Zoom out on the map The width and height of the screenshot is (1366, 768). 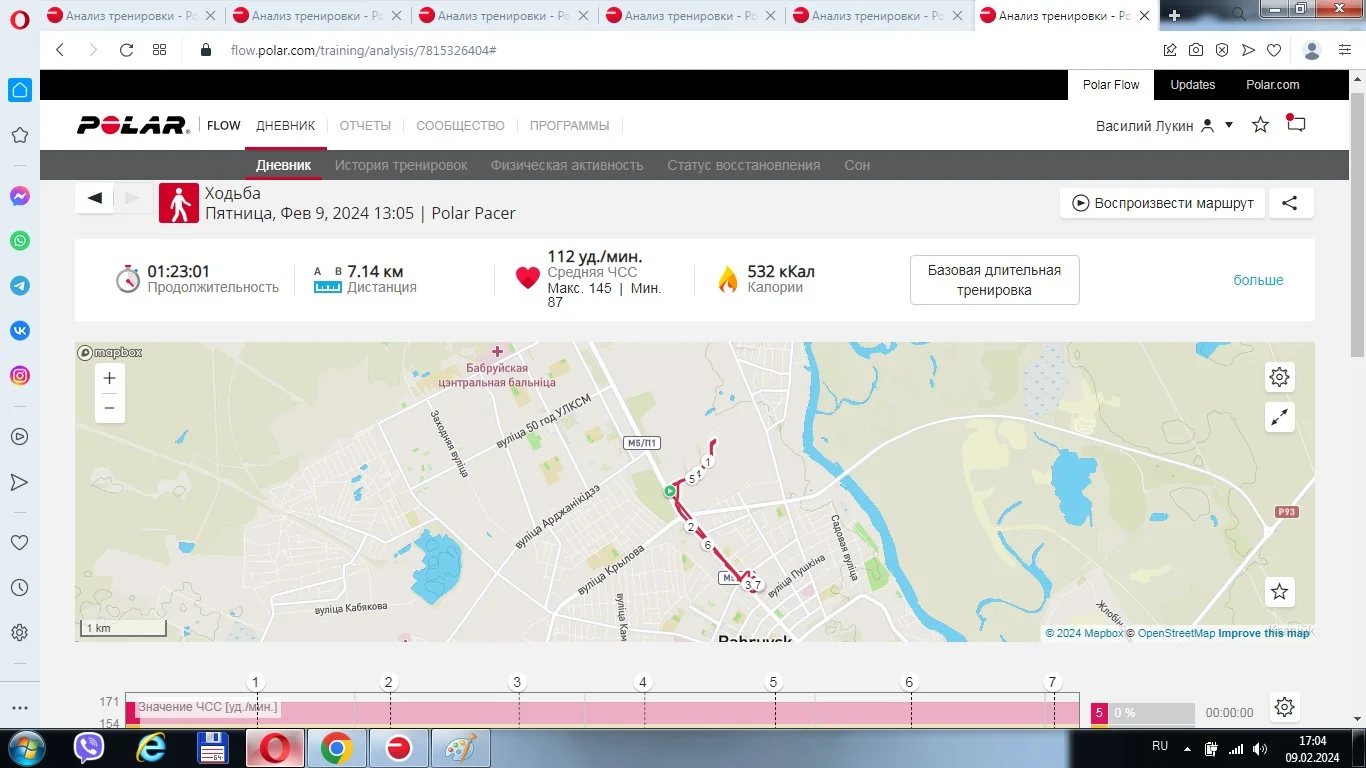(x=110, y=408)
